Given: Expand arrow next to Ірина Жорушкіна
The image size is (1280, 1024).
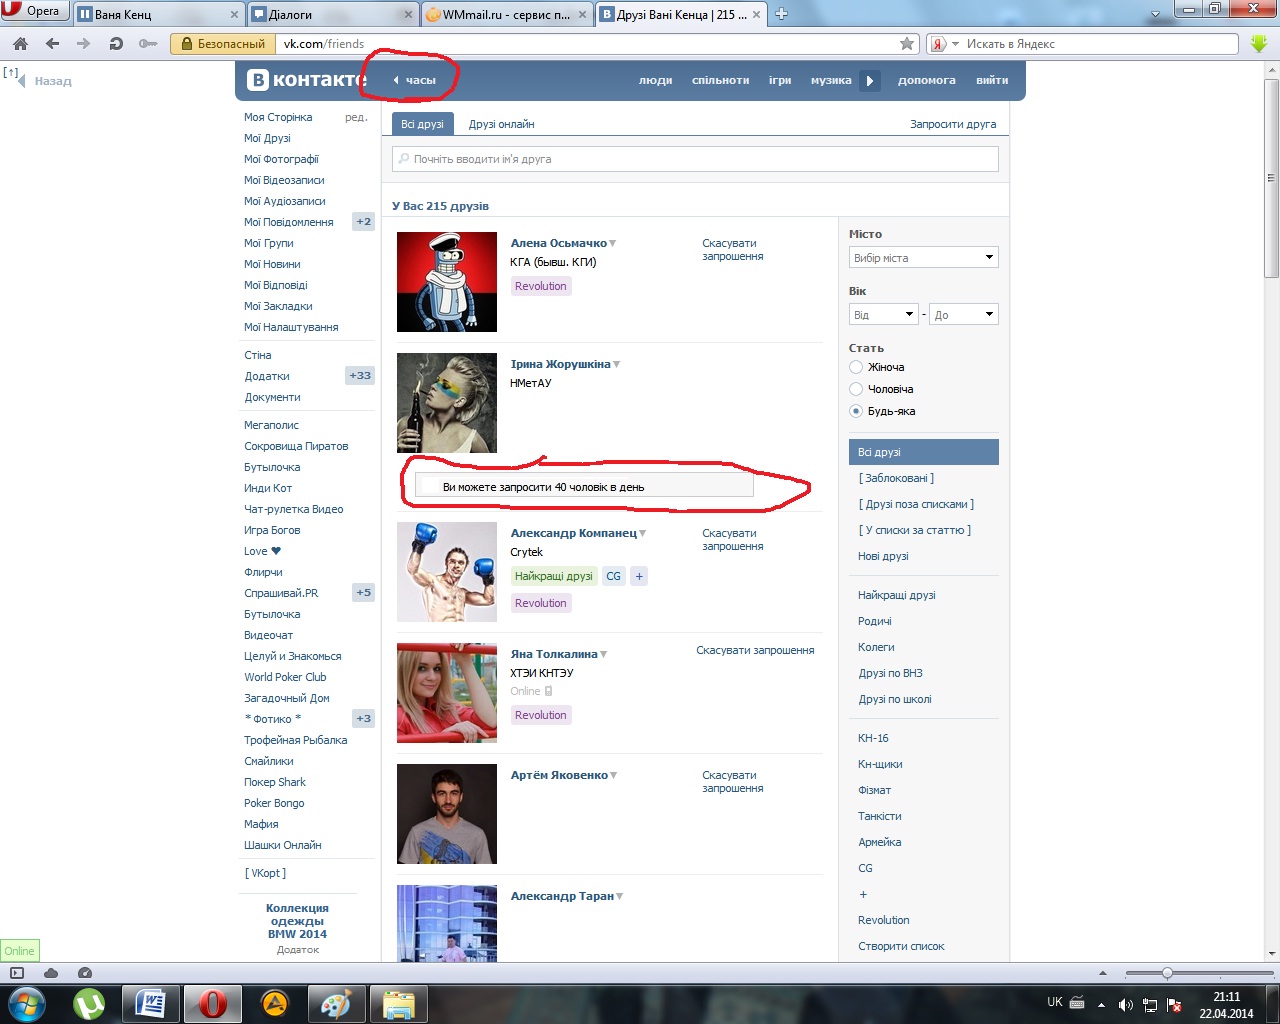Looking at the screenshot, I should tap(617, 365).
